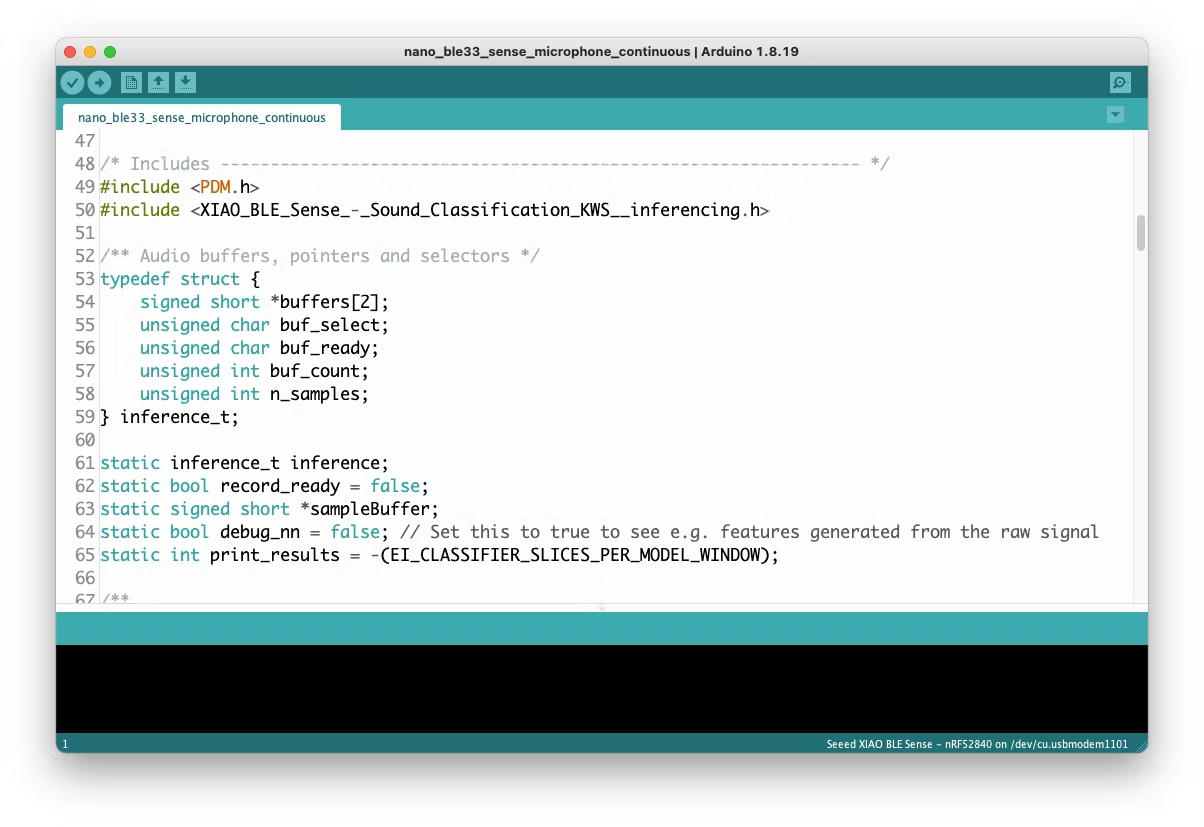This screenshot has width=1204, height=827.
Task: Click the red close window button
Action: pyautogui.click(x=70, y=52)
